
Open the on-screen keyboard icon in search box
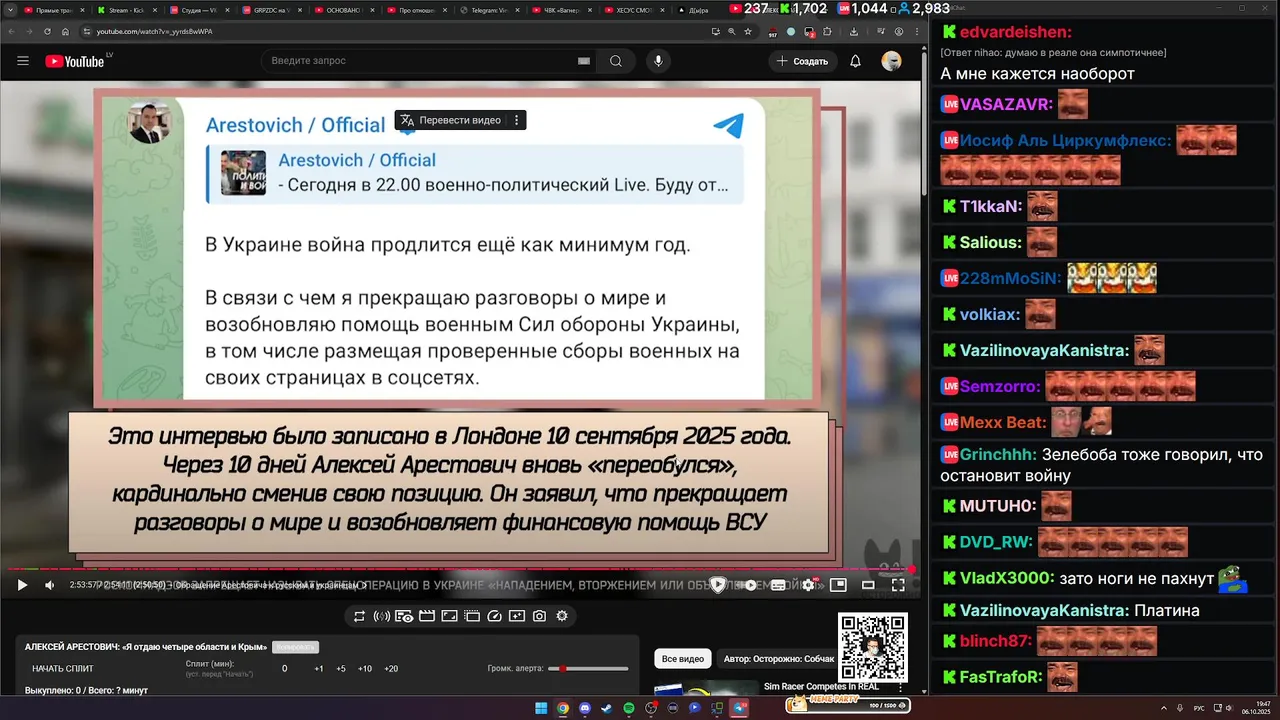[x=584, y=61]
